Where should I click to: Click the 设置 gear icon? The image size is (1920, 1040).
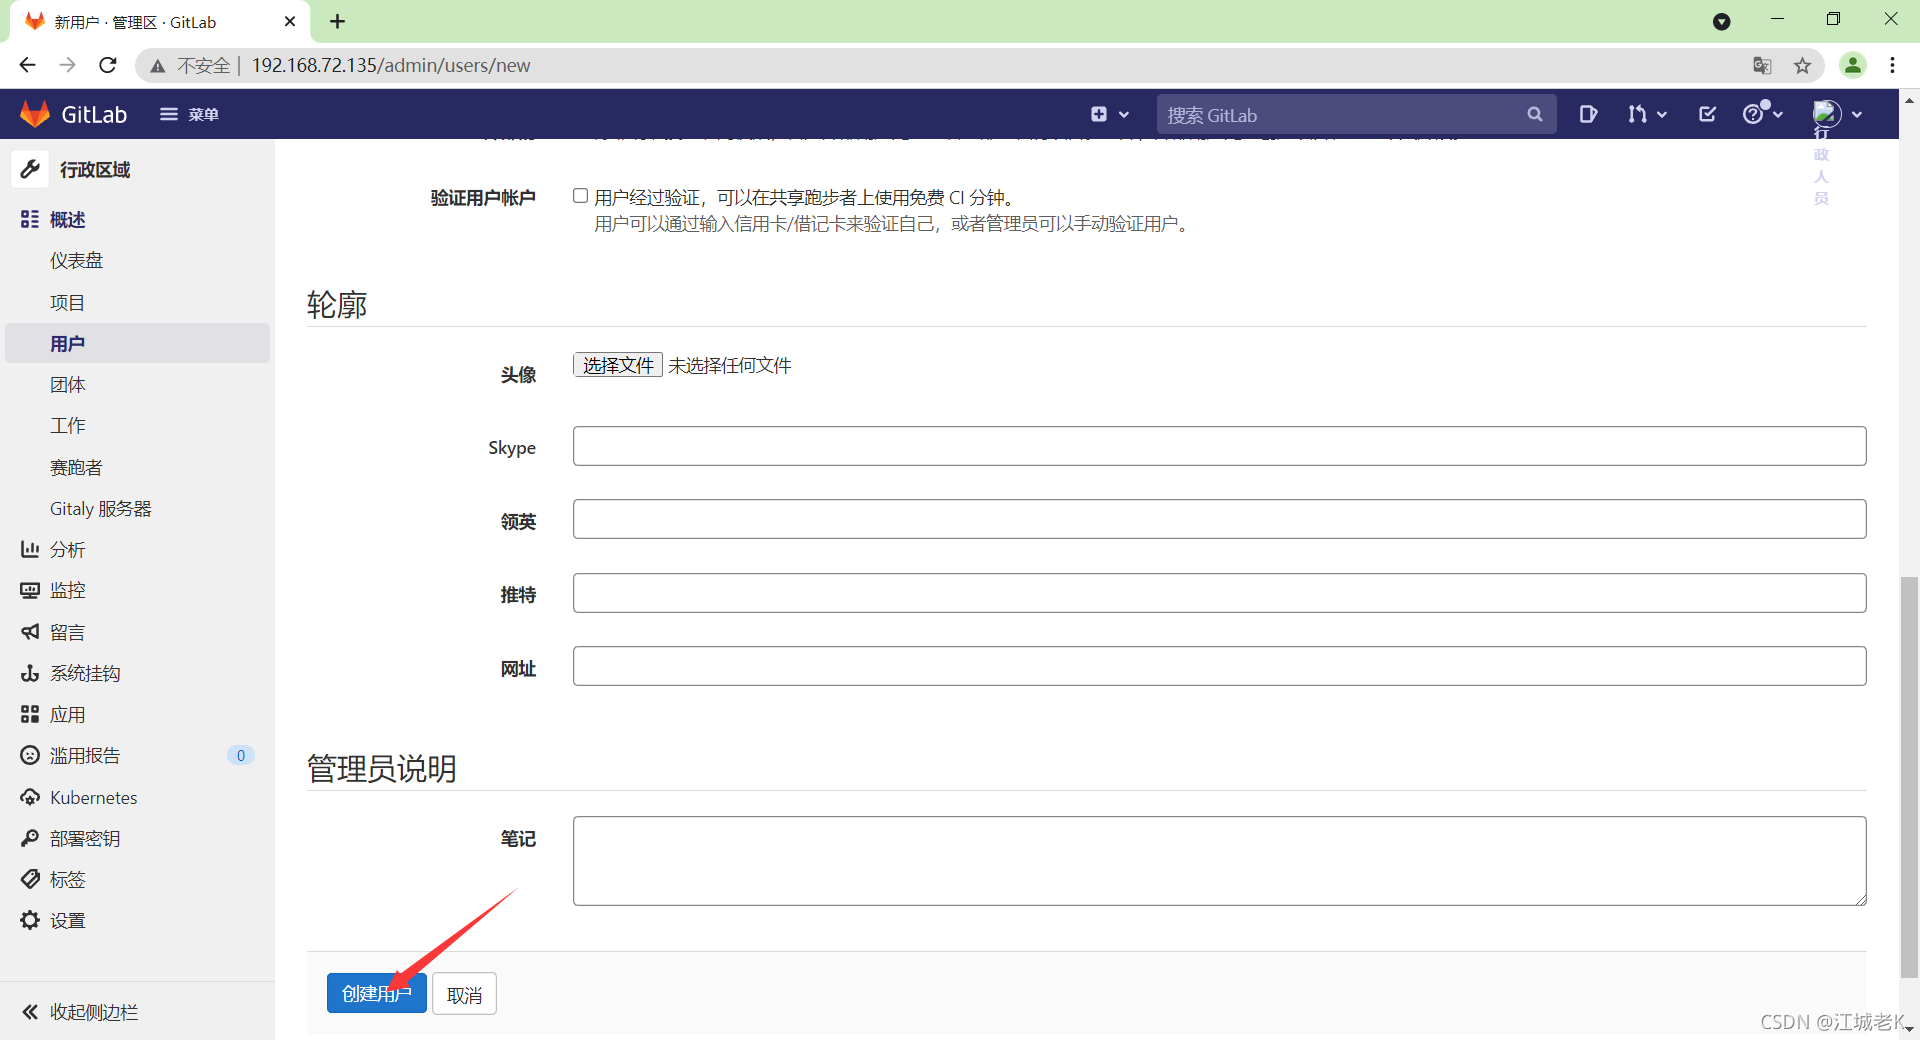pos(30,920)
